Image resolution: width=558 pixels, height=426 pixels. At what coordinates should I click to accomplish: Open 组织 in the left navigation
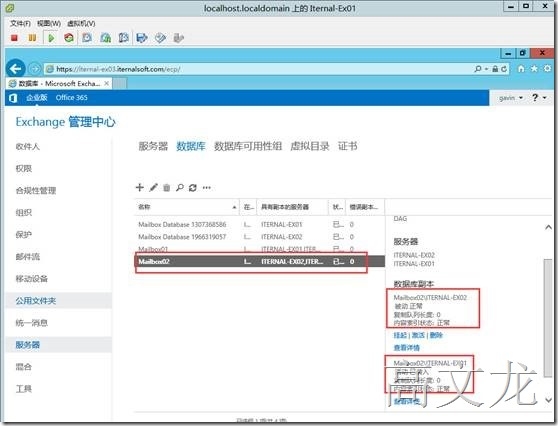(x=24, y=212)
